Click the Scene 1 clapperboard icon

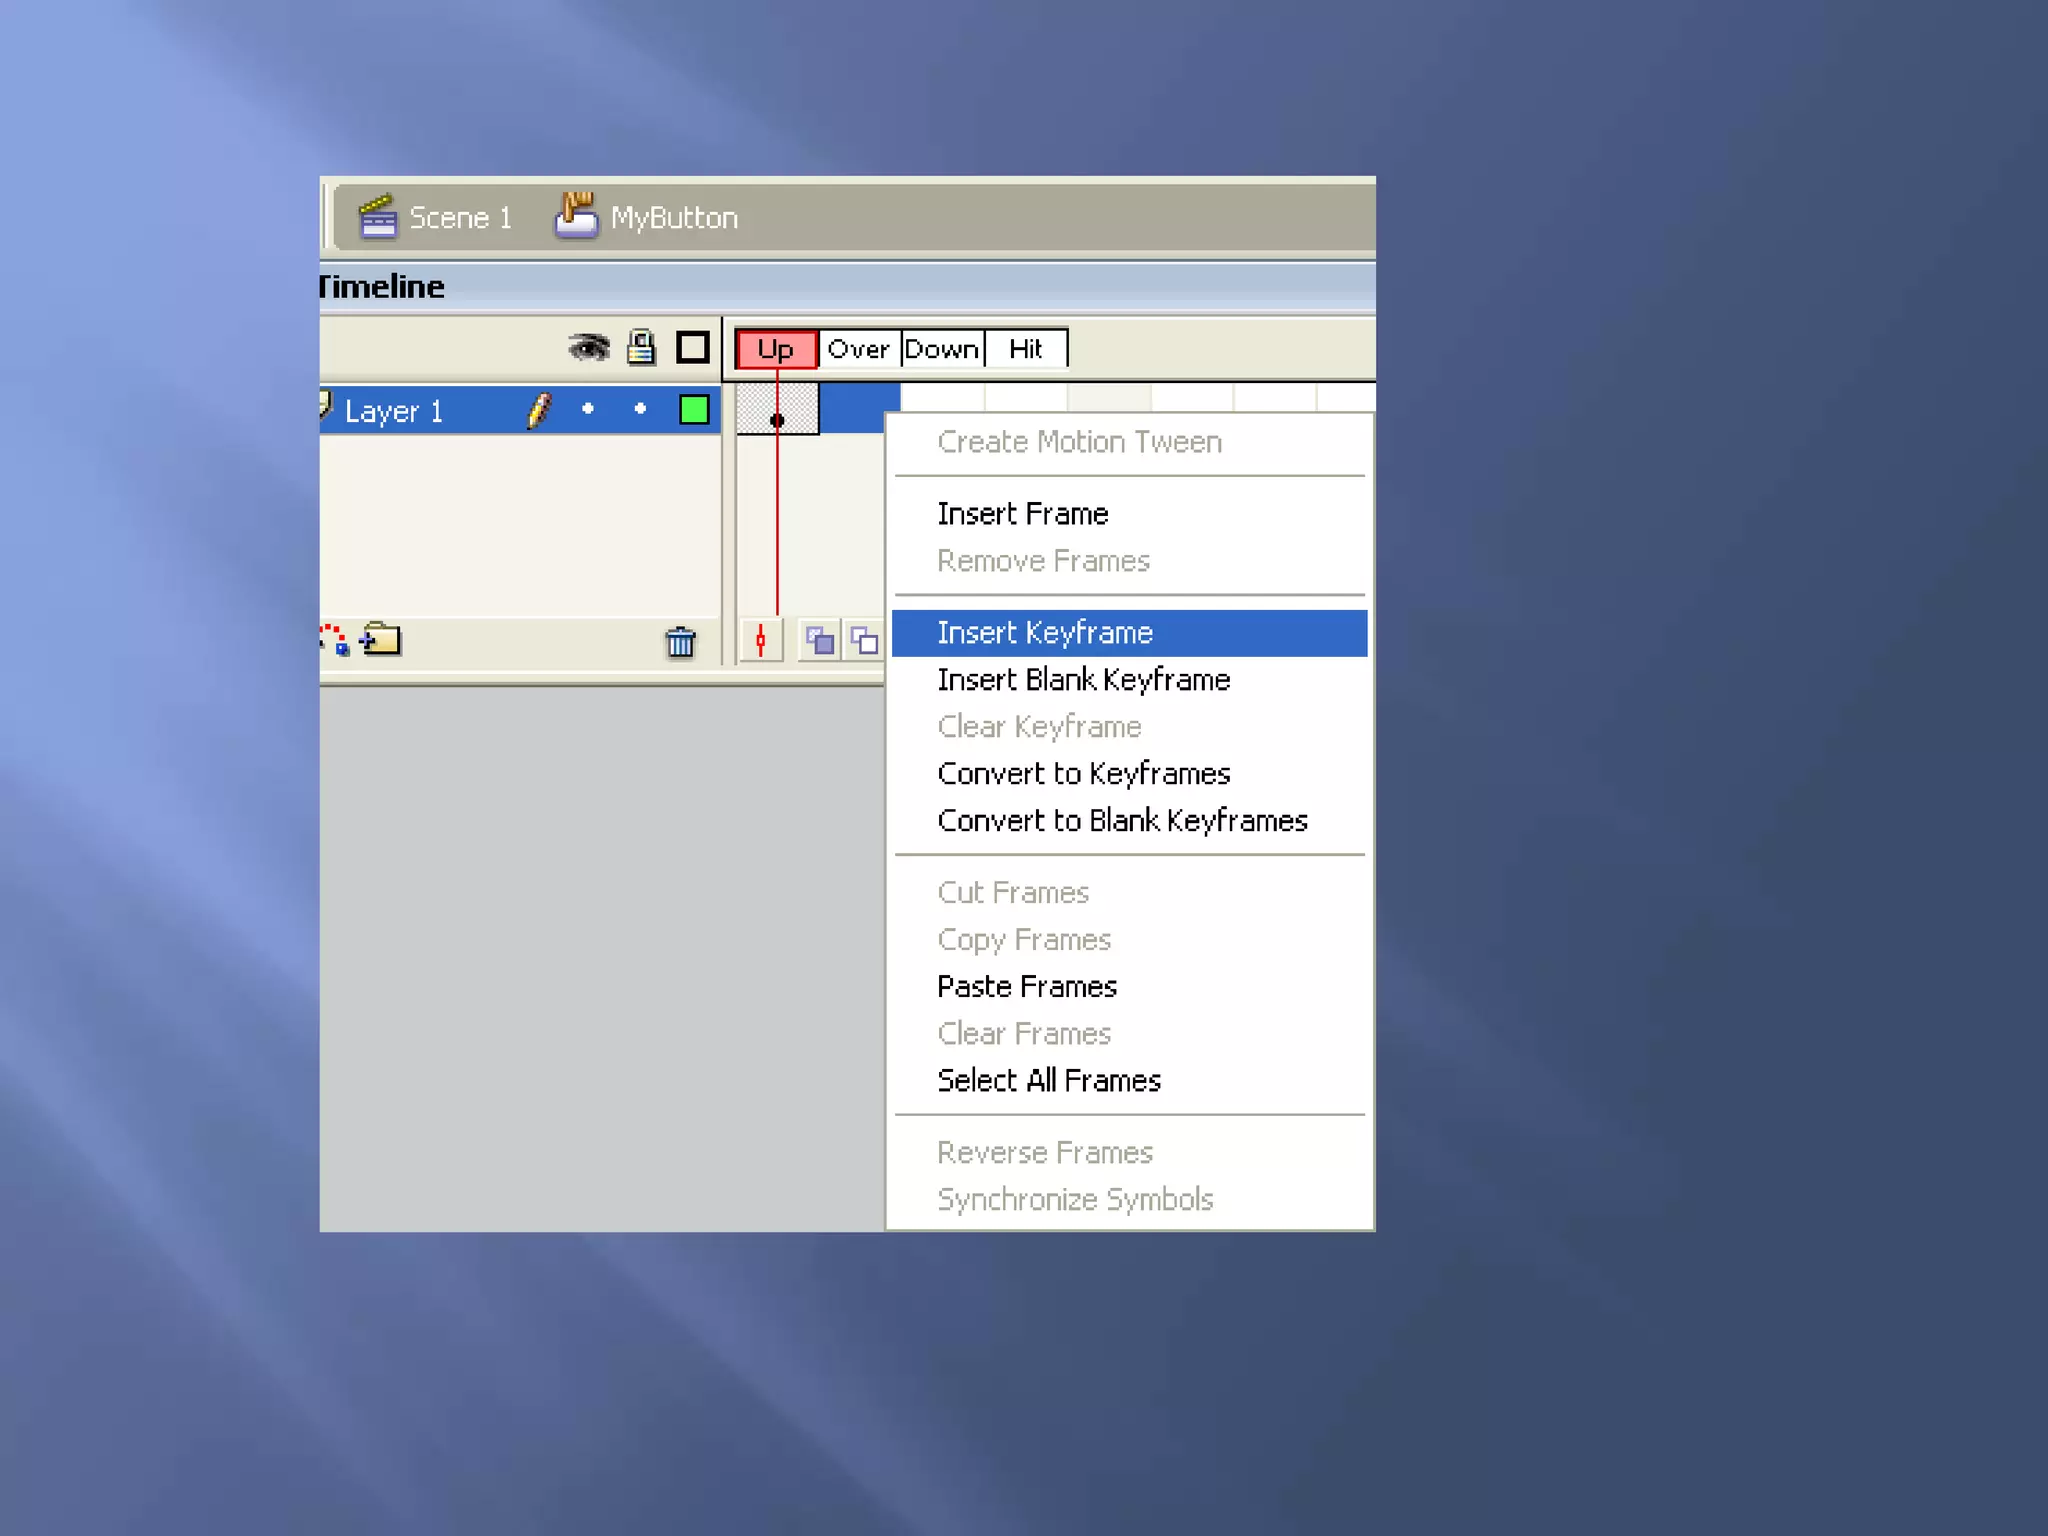pos(377,216)
